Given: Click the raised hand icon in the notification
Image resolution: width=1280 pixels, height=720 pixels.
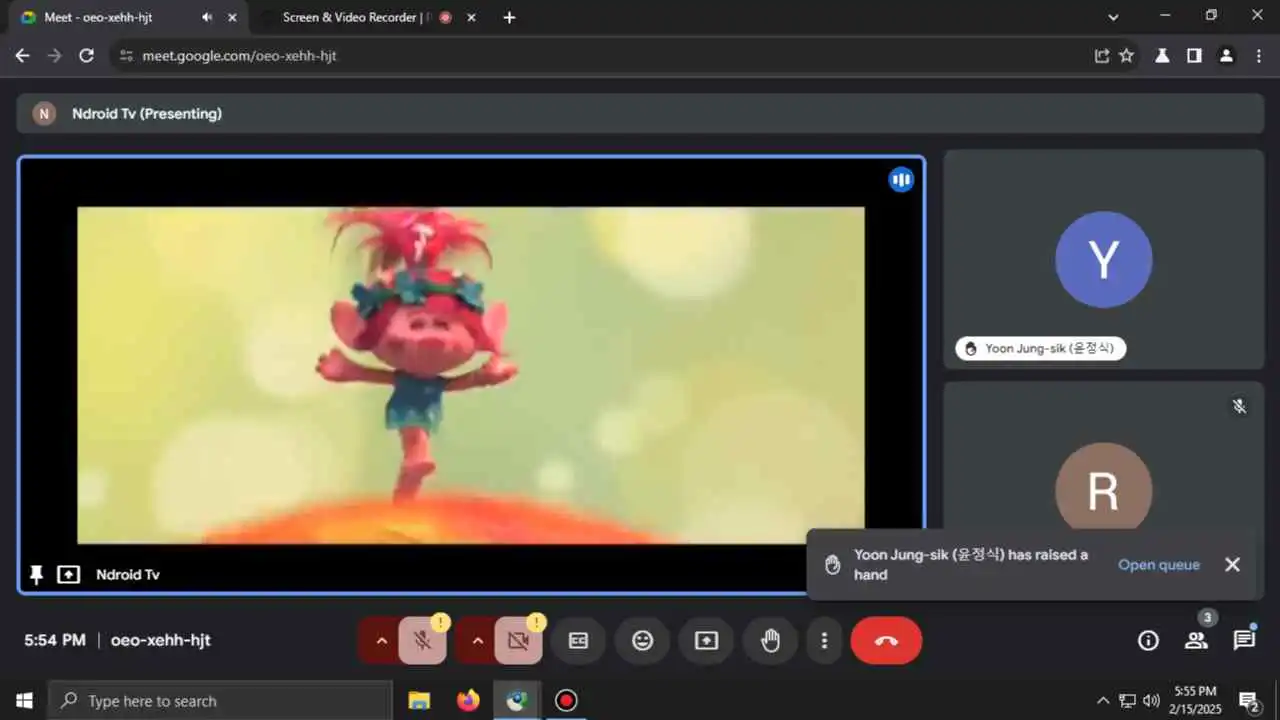Looking at the screenshot, I should [832, 565].
